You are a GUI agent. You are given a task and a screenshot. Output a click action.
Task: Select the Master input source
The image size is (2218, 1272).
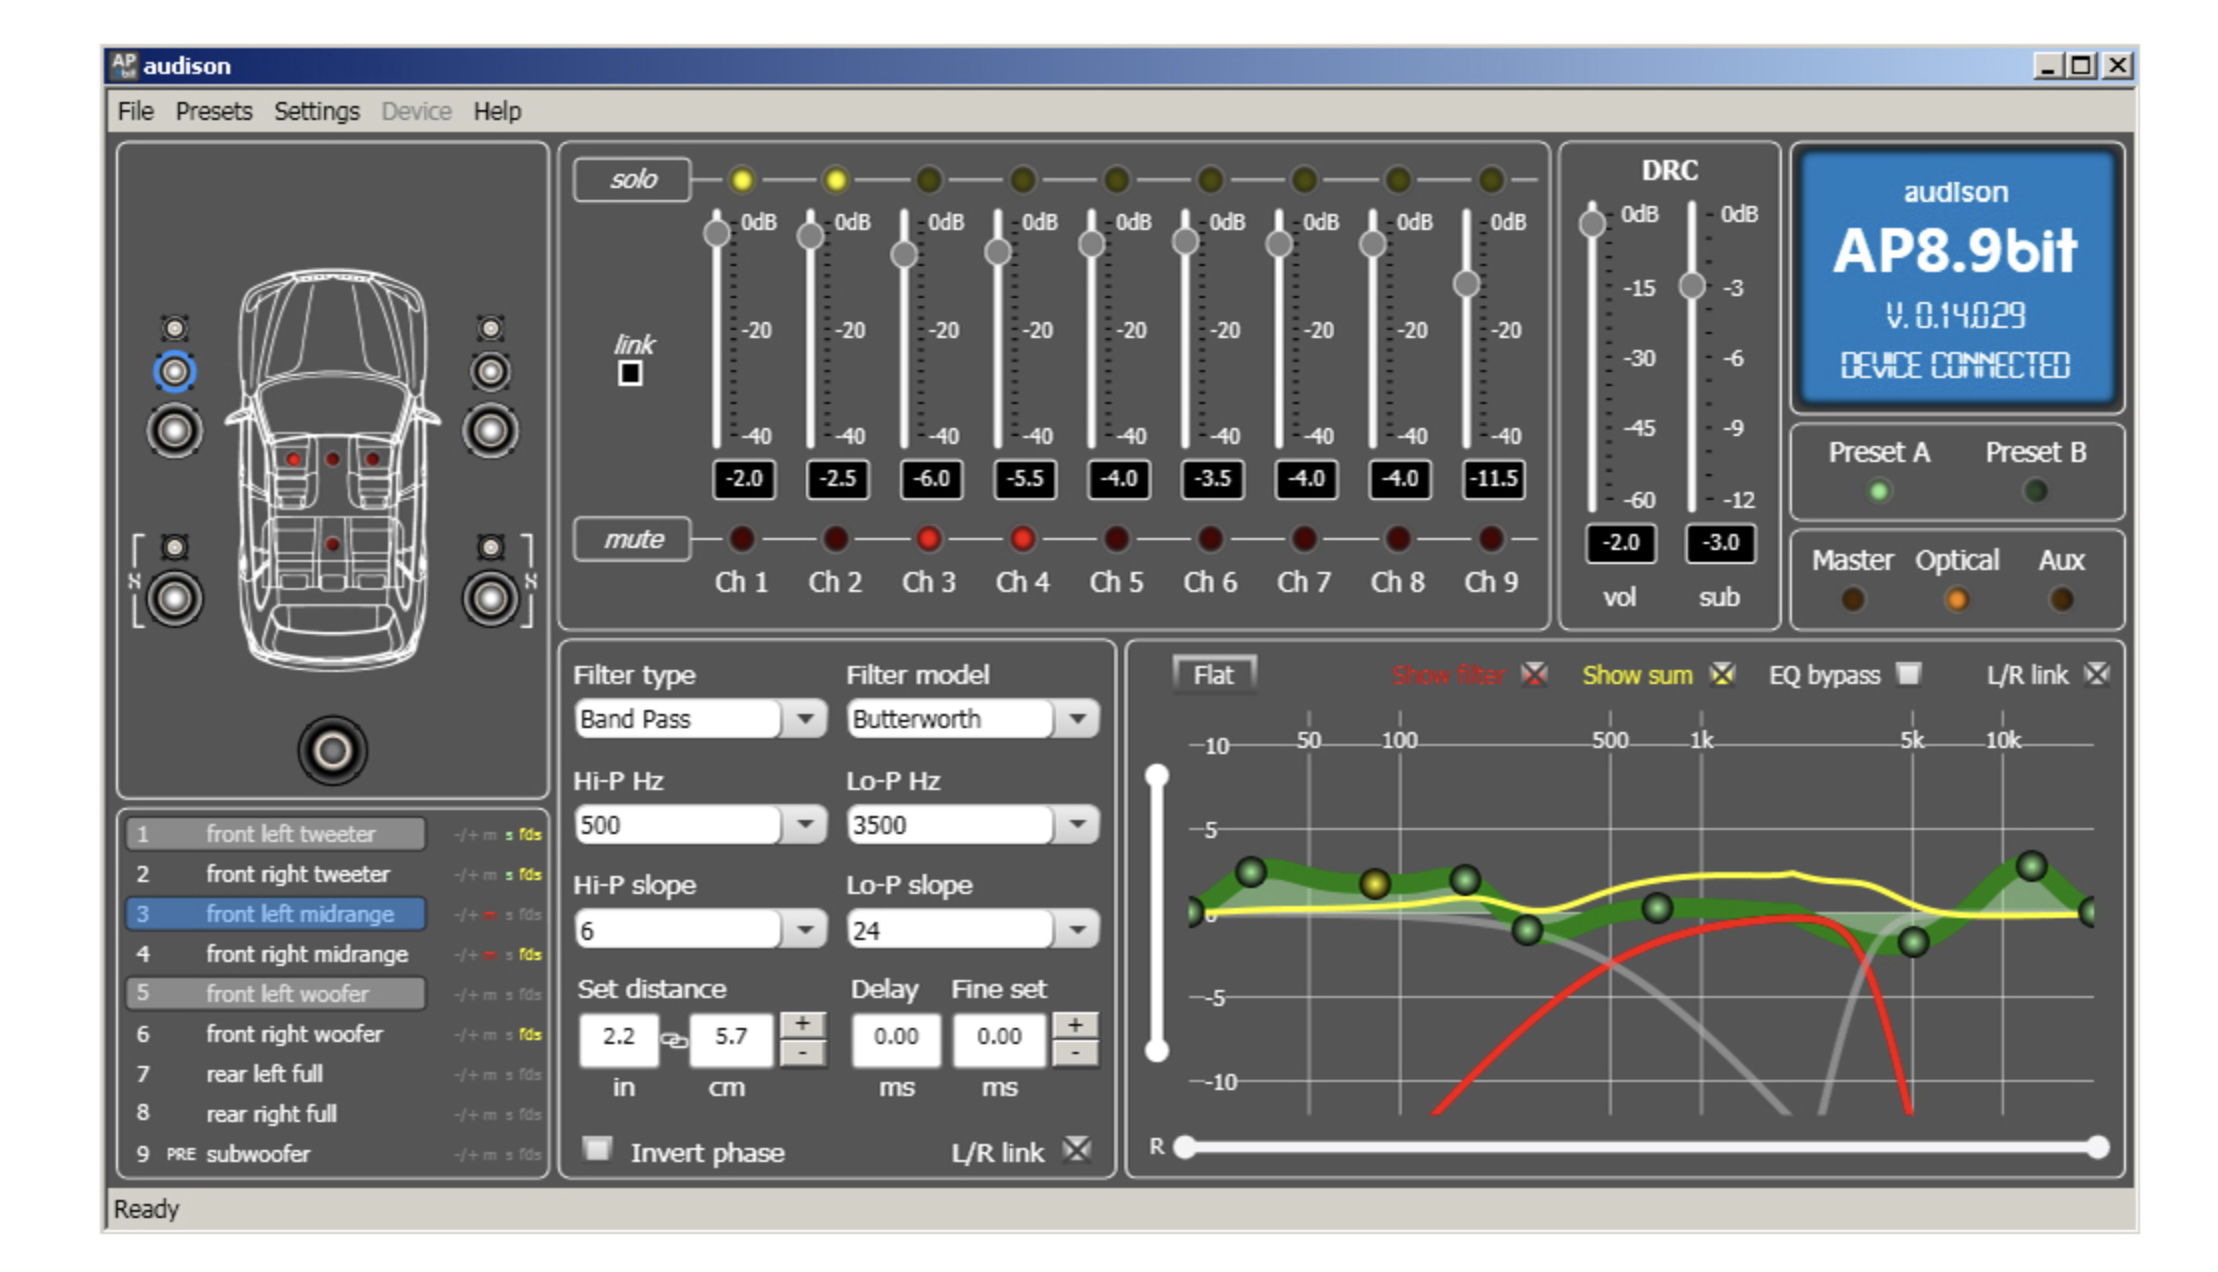[x=1853, y=599]
